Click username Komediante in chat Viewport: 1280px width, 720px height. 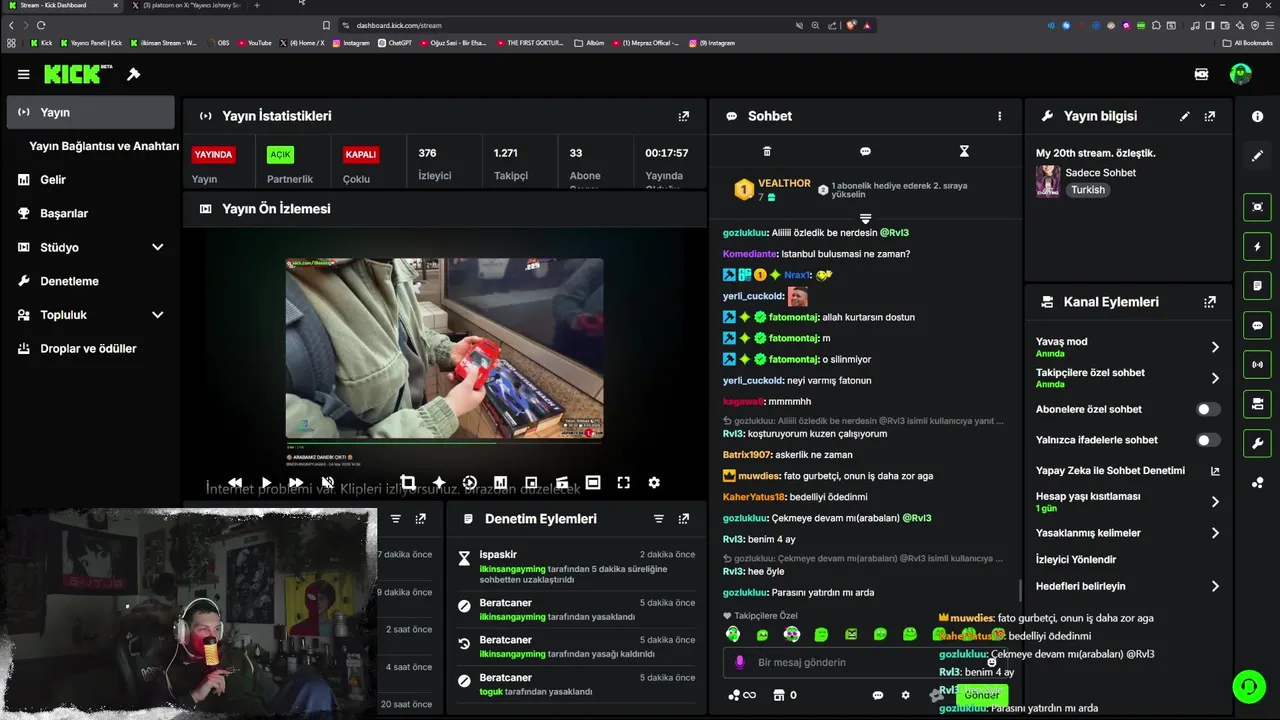point(750,254)
